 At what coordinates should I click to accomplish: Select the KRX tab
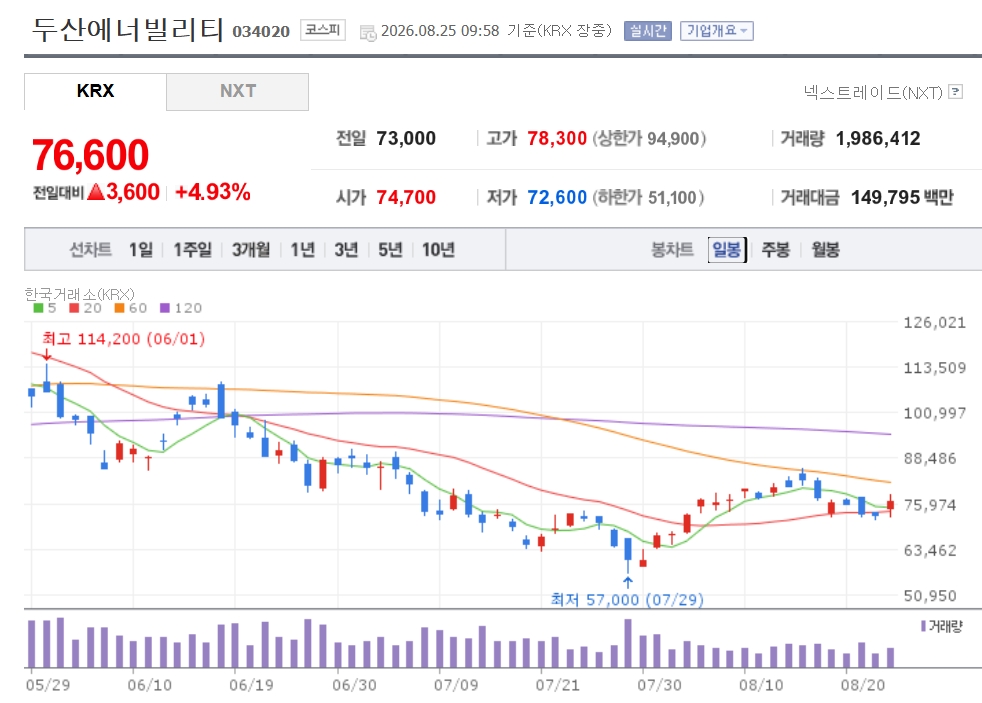pyautogui.click(x=95, y=91)
